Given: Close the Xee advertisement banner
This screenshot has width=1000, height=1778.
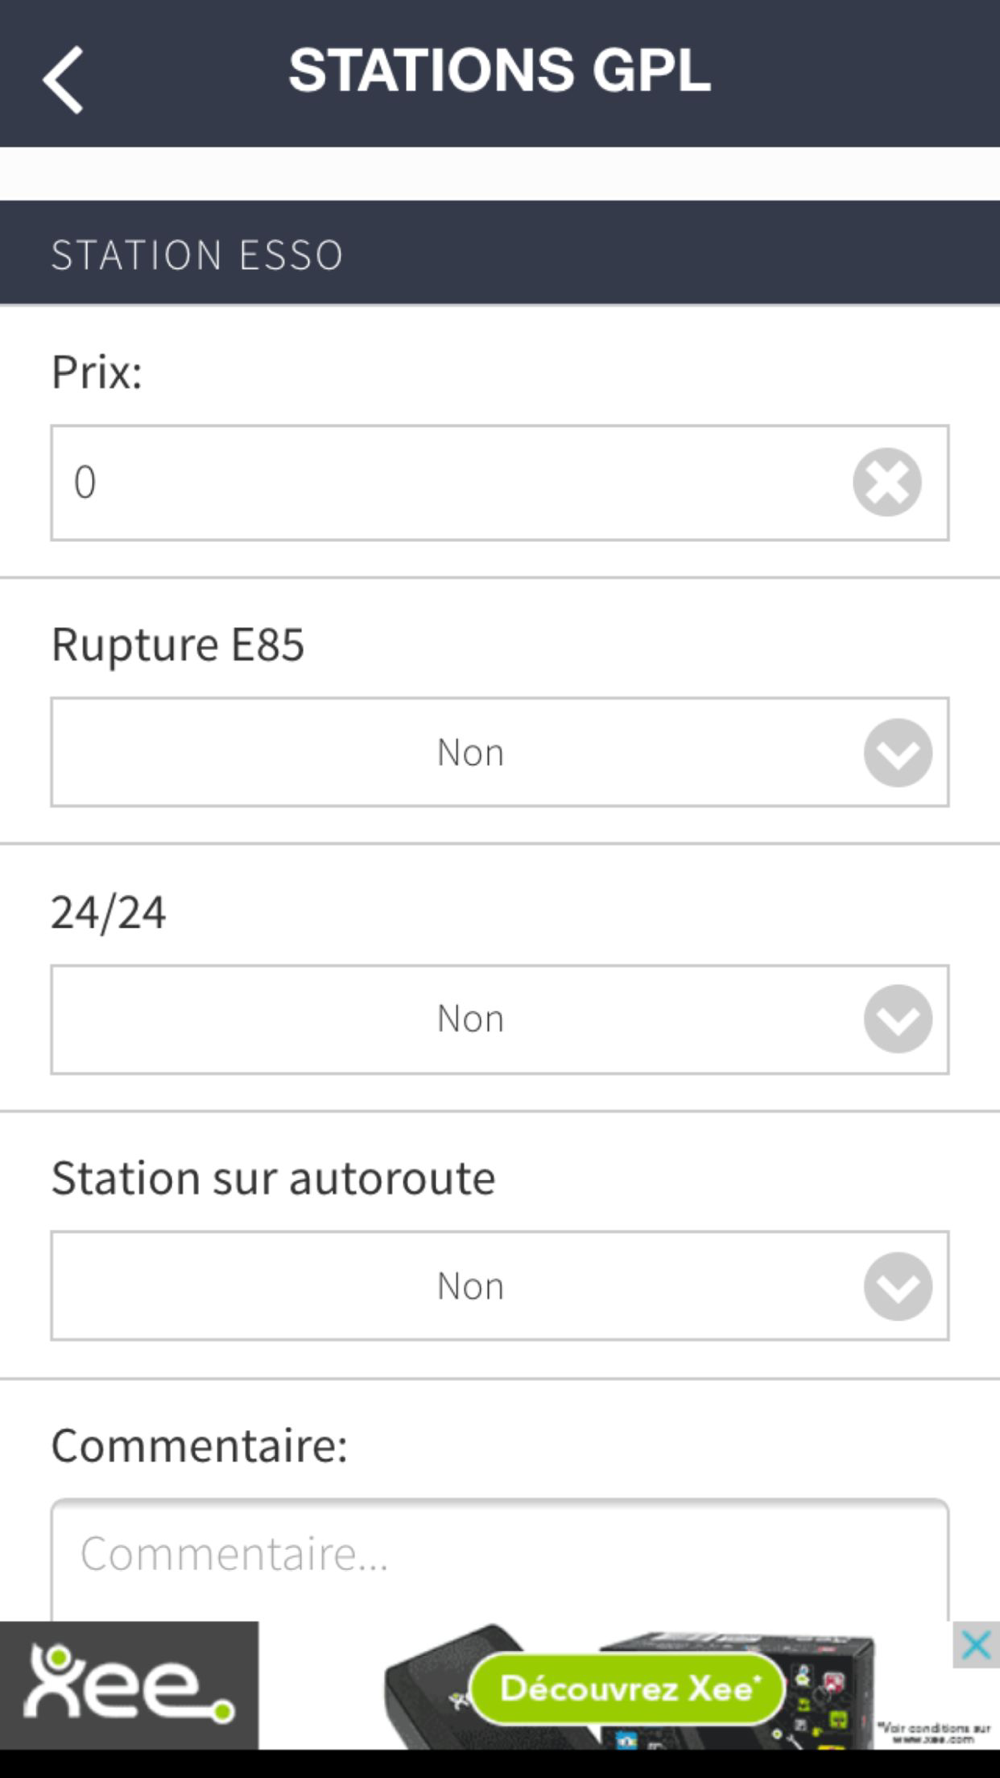Looking at the screenshot, I should coord(975,1645).
